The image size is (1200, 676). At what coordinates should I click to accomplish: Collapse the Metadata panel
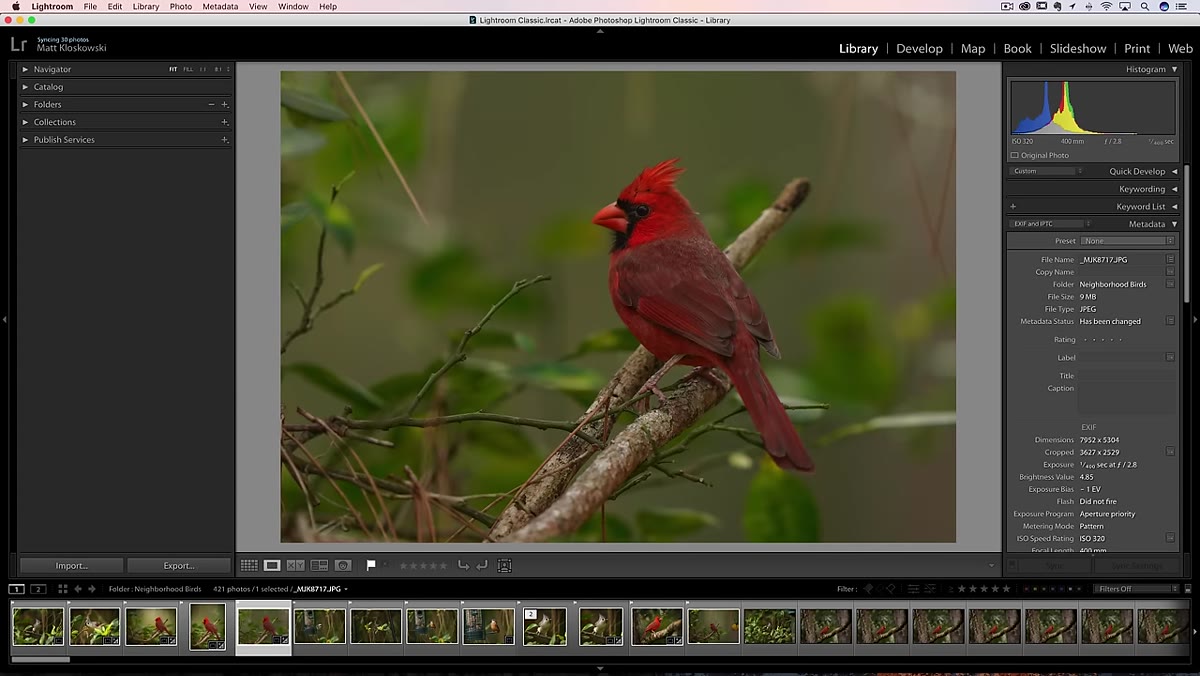coord(1174,224)
